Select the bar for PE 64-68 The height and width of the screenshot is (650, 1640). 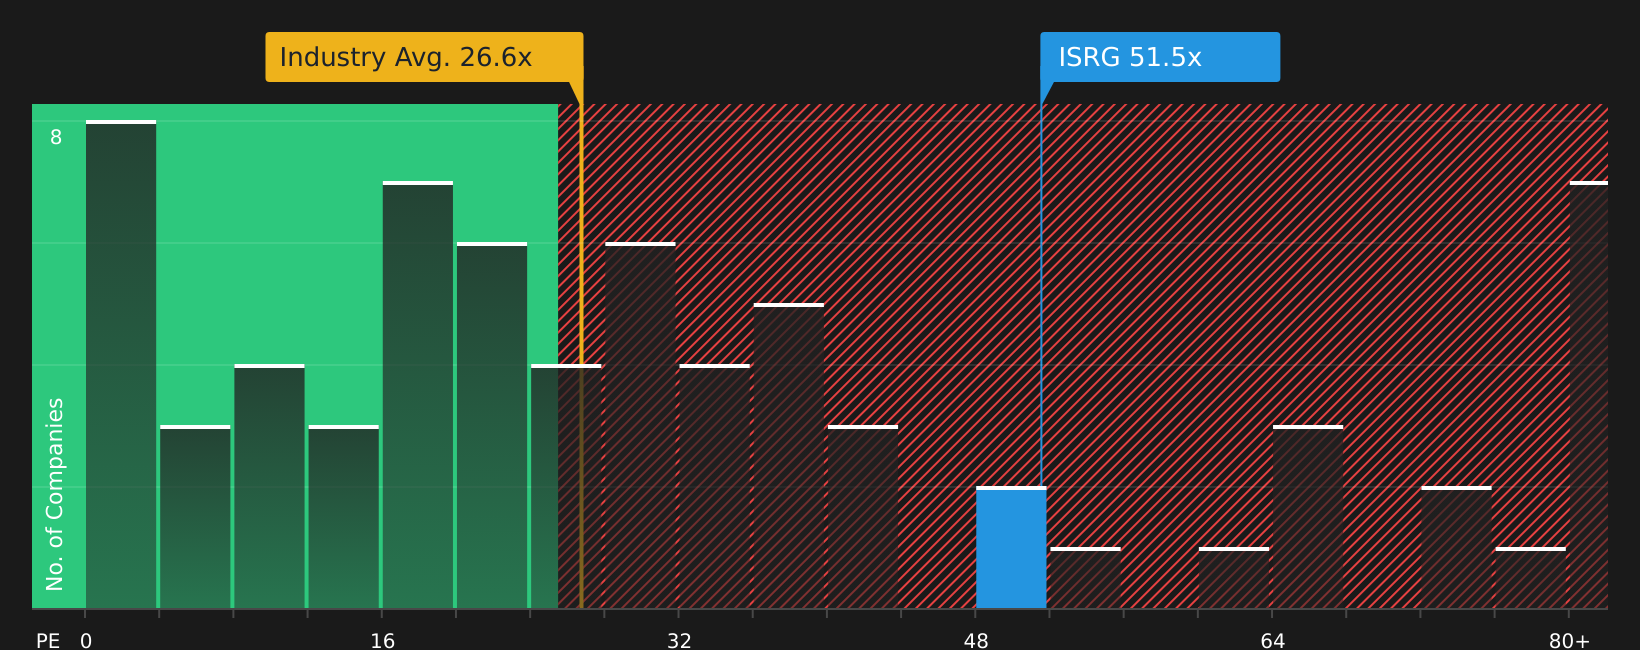click(1308, 517)
